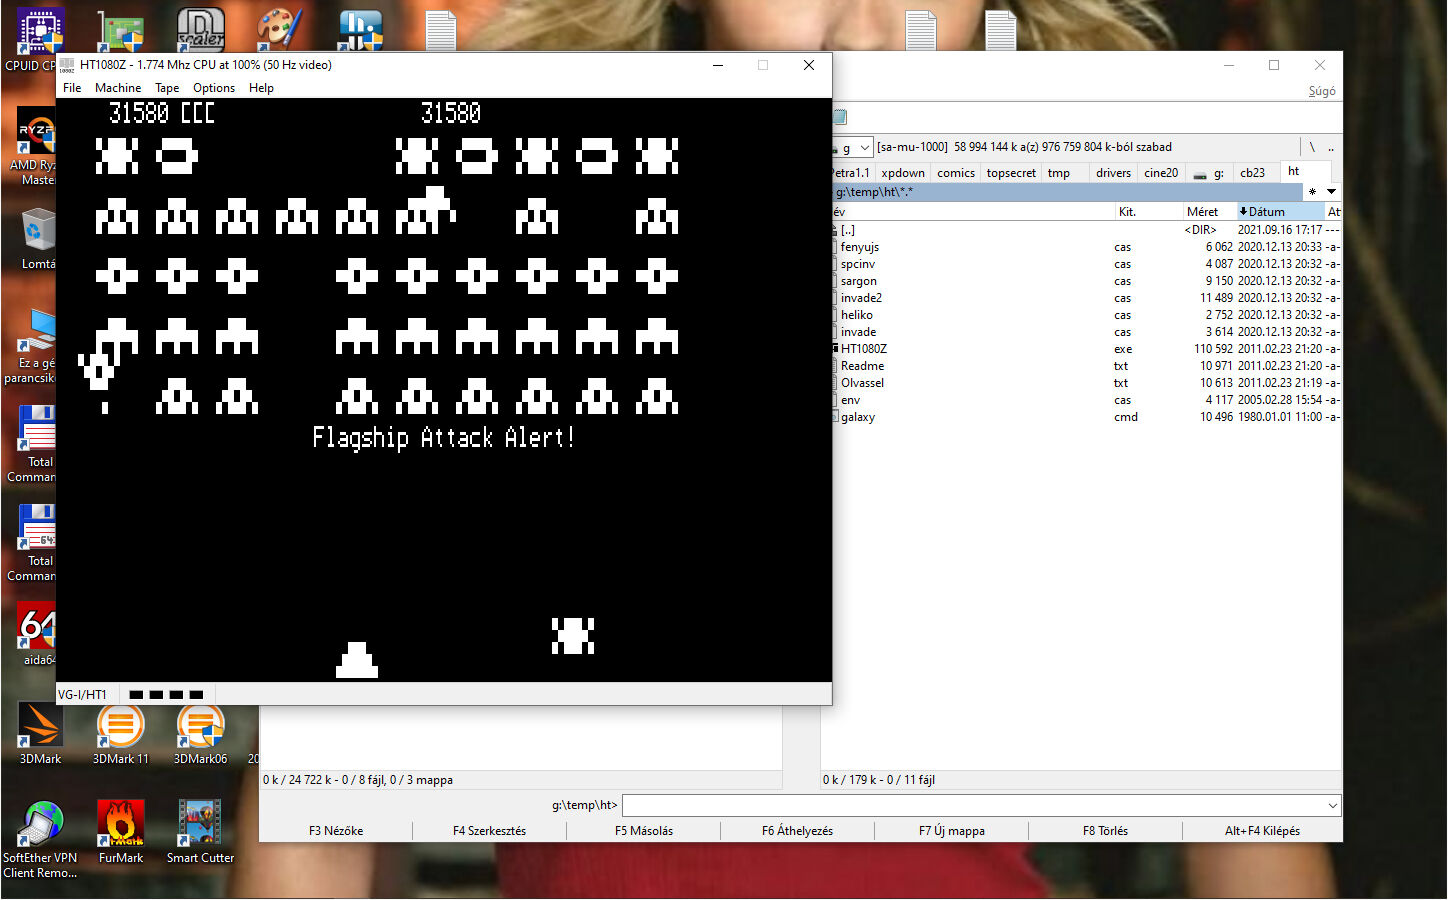Viewport: 1448px width, 900px height.
Task: Click F5 Másolás button
Action: [644, 831]
